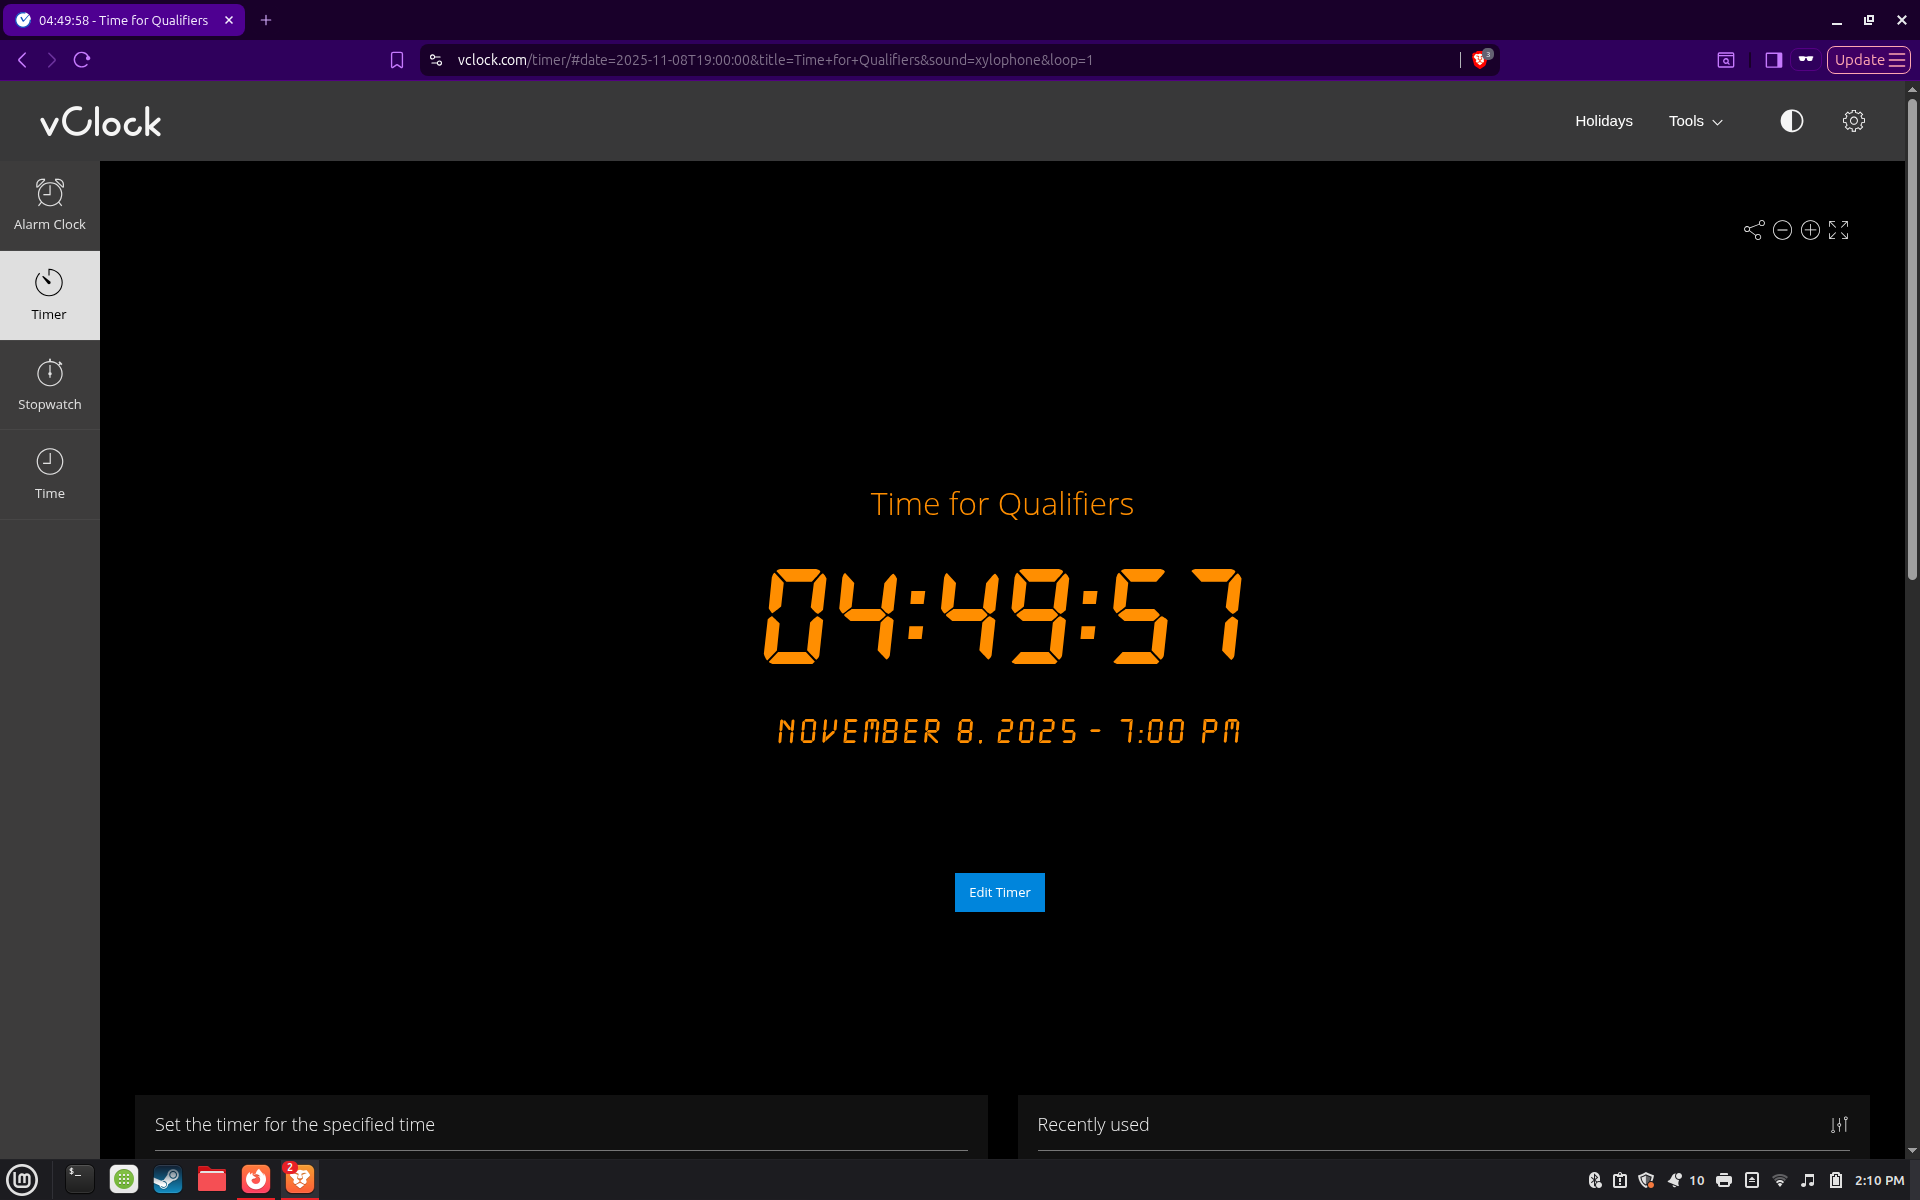Open the Stopwatch section
This screenshot has width=1920, height=1200.
click(50, 385)
